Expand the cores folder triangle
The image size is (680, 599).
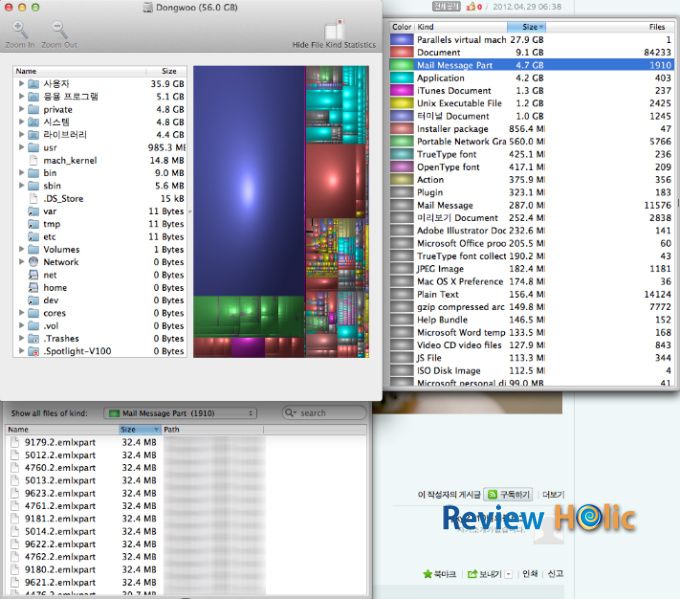click(x=21, y=313)
